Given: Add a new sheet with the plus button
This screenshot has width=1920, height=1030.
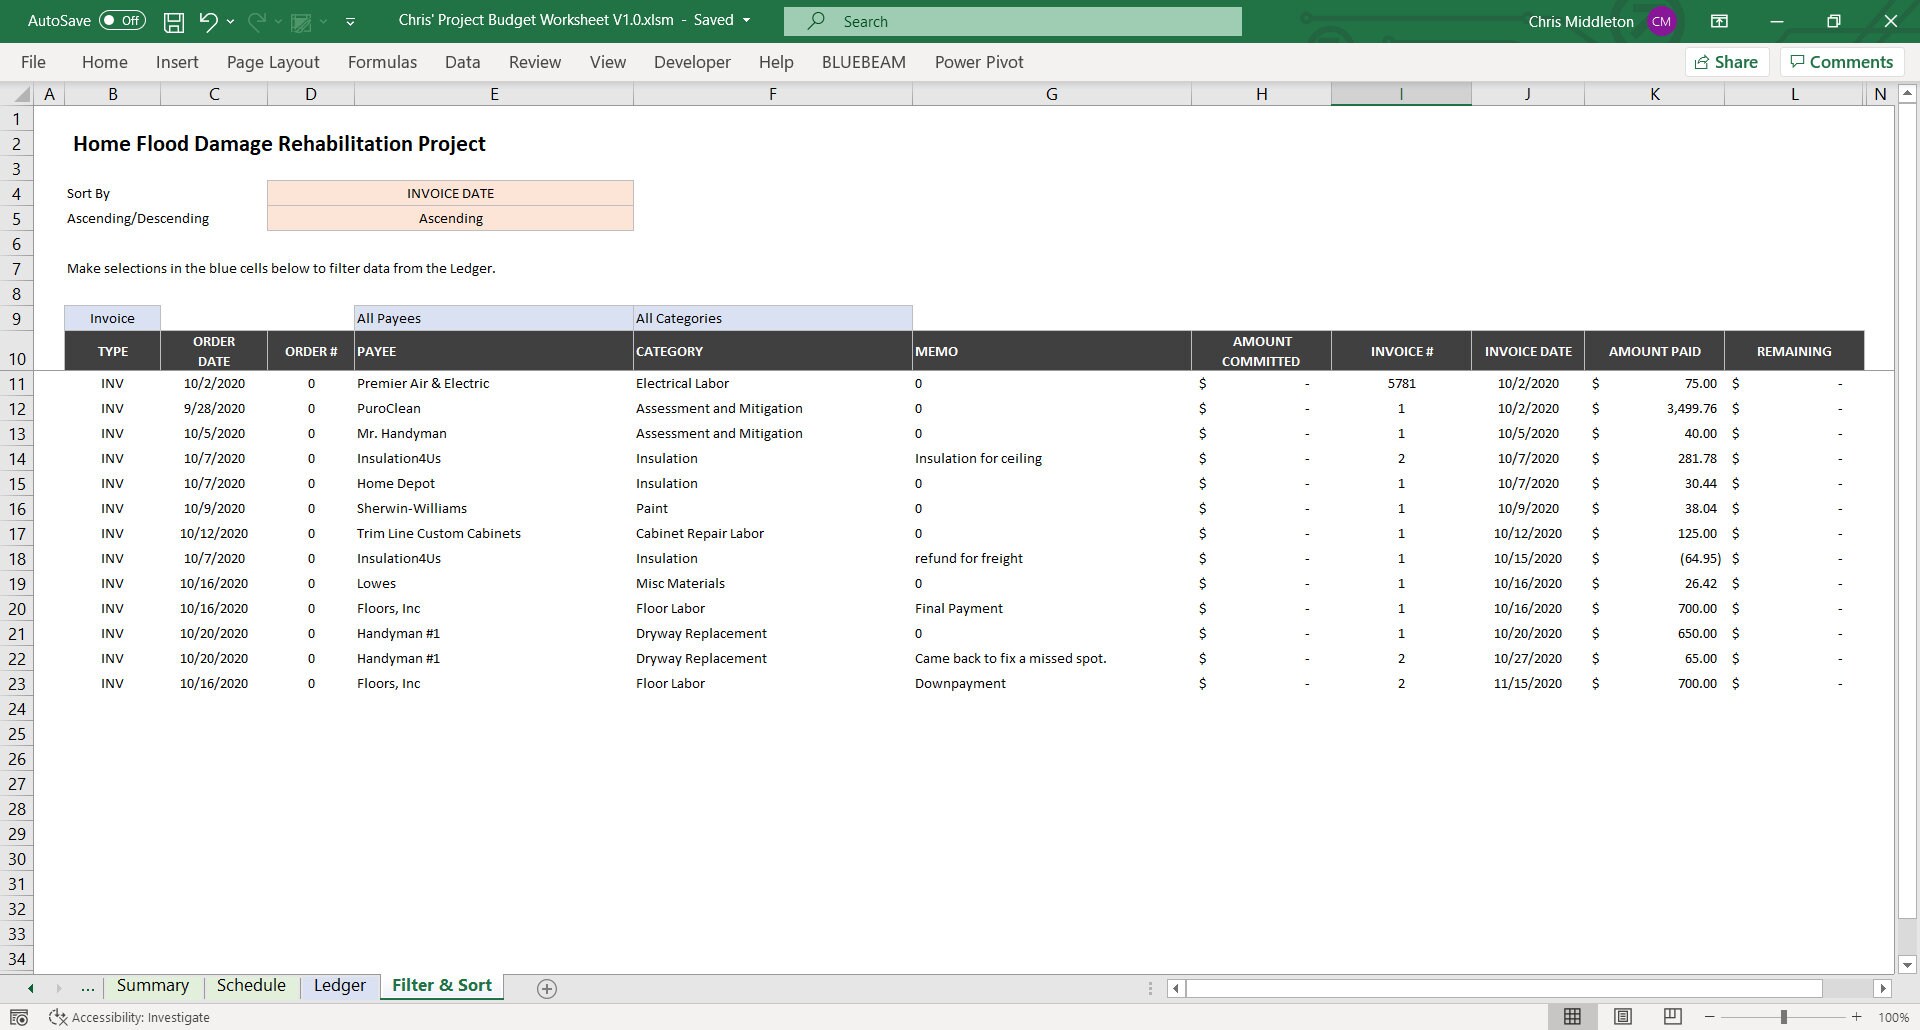Looking at the screenshot, I should [547, 988].
